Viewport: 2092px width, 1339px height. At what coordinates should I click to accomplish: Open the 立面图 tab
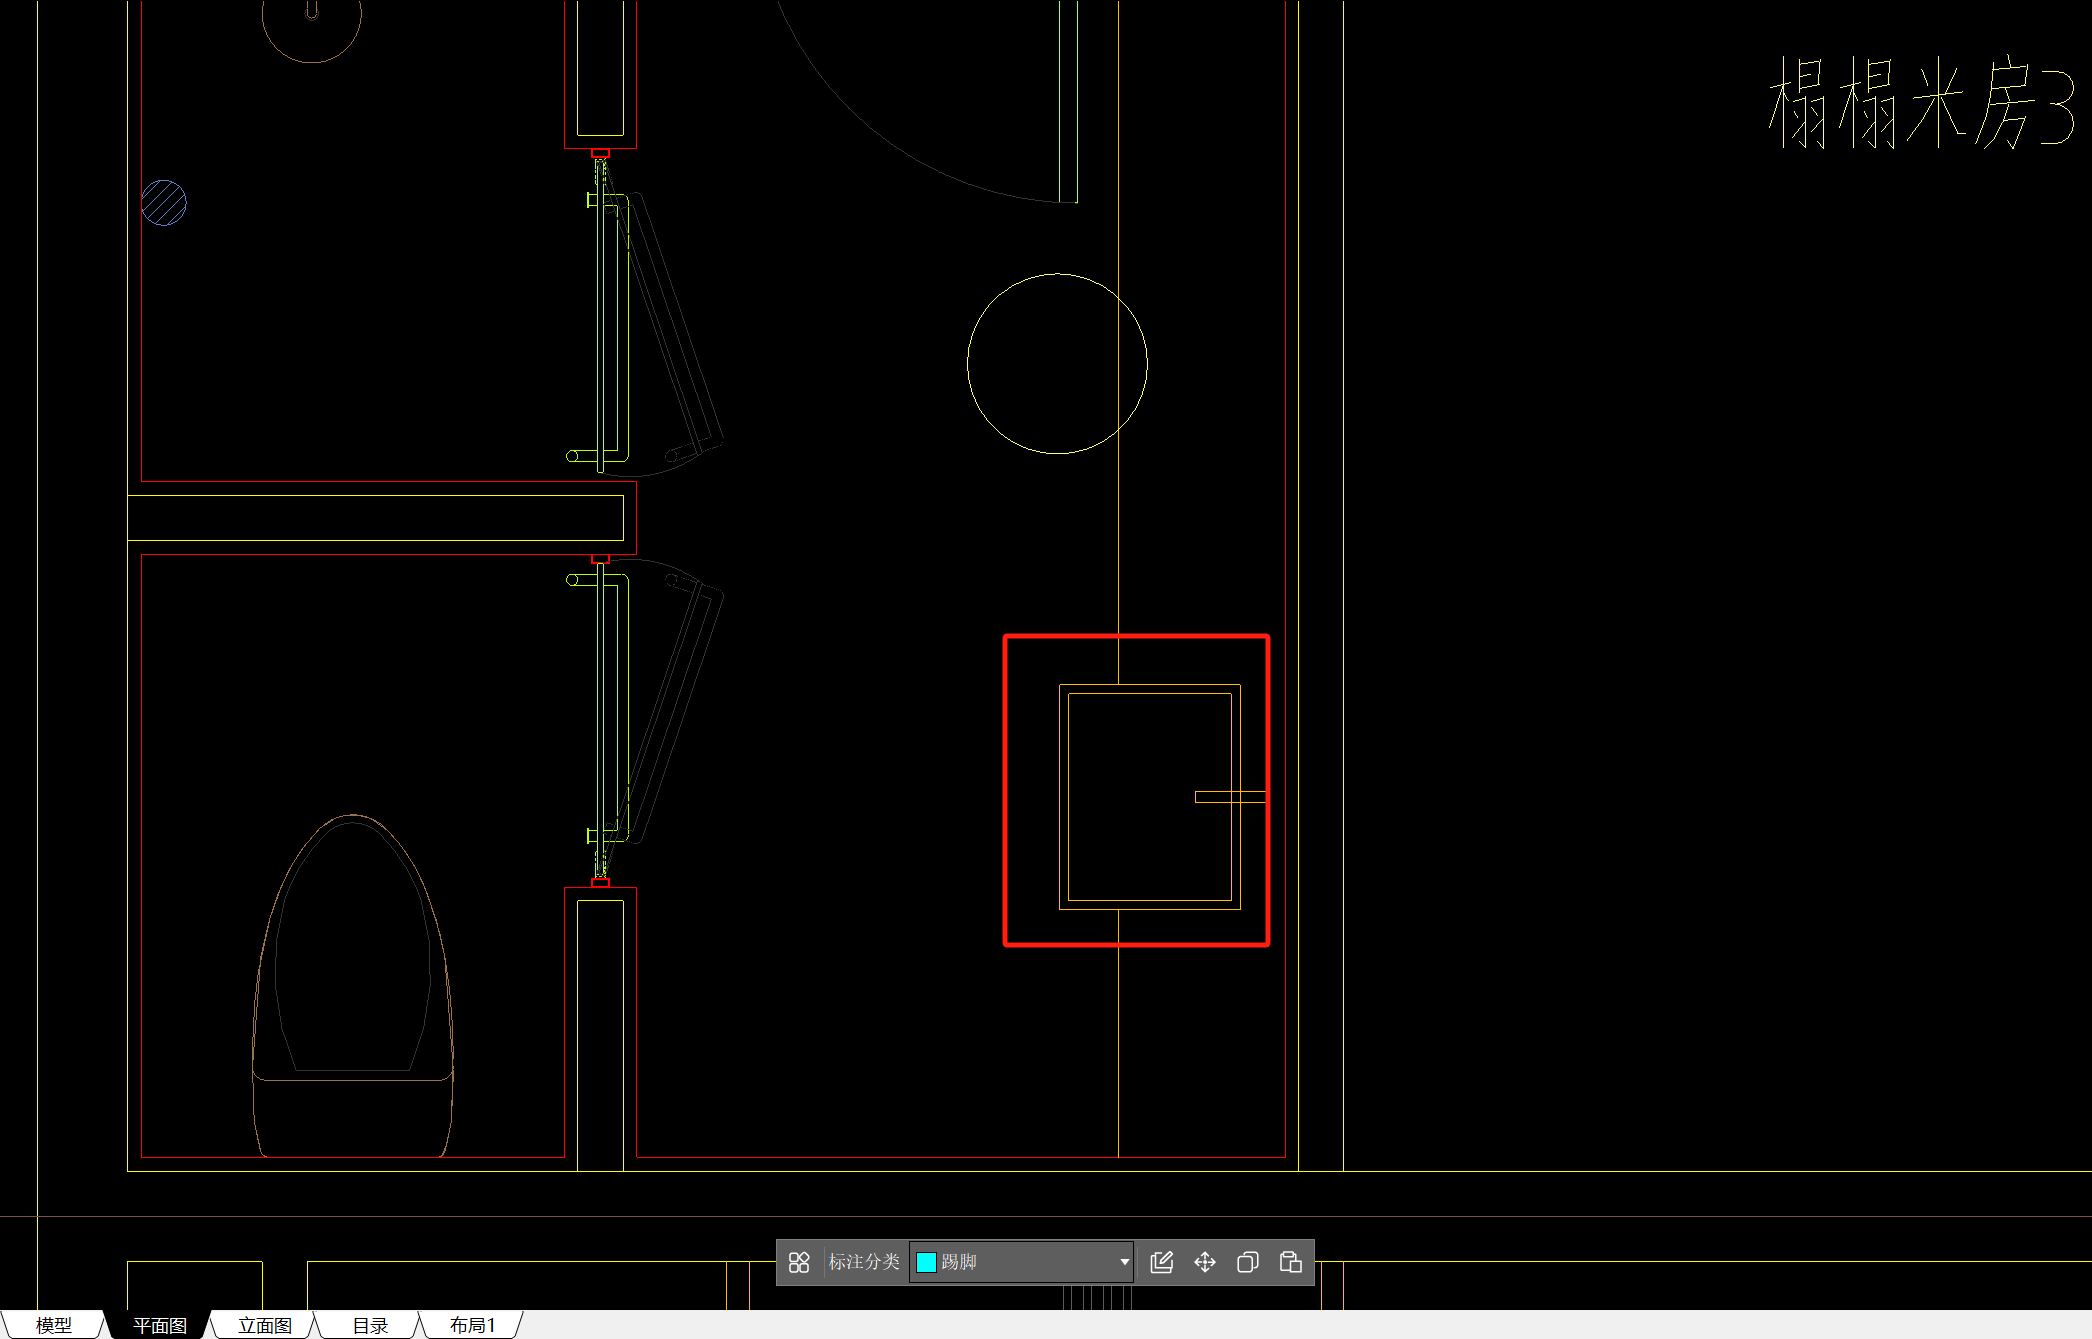tap(265, 1325)
